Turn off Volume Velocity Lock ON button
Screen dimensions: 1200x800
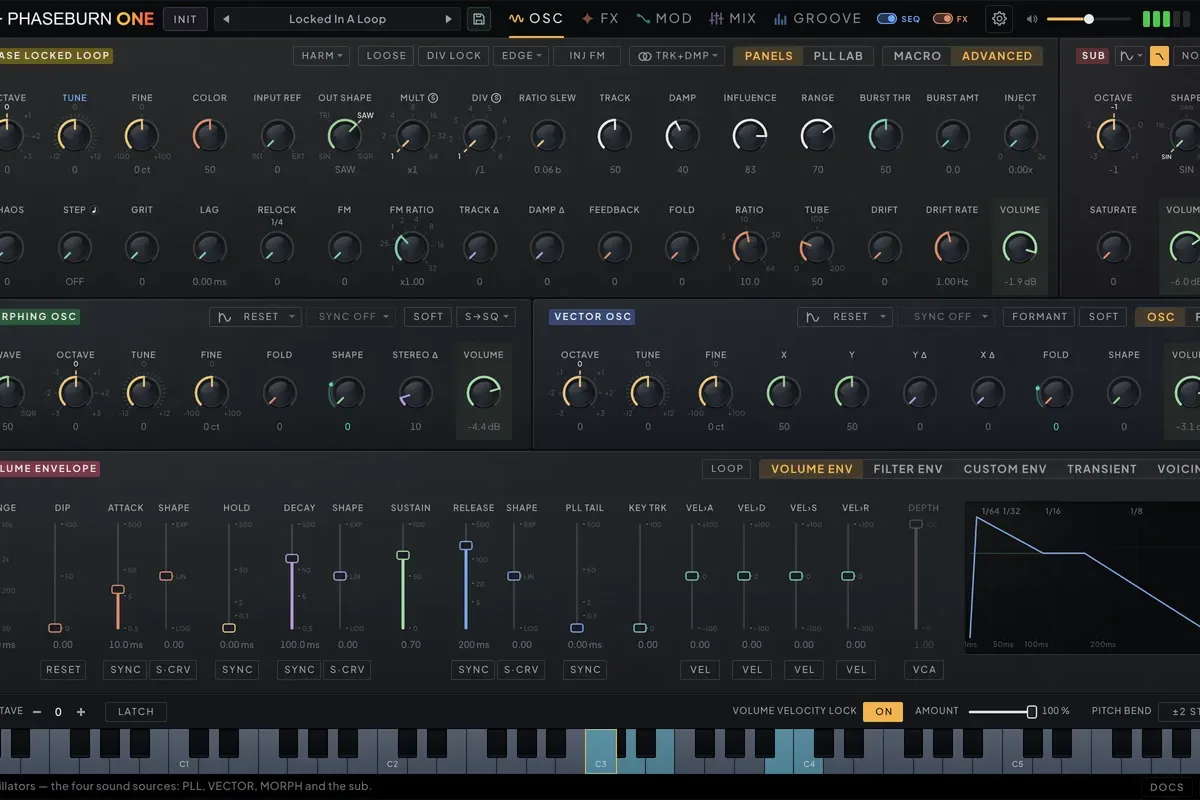click(884, 712)
